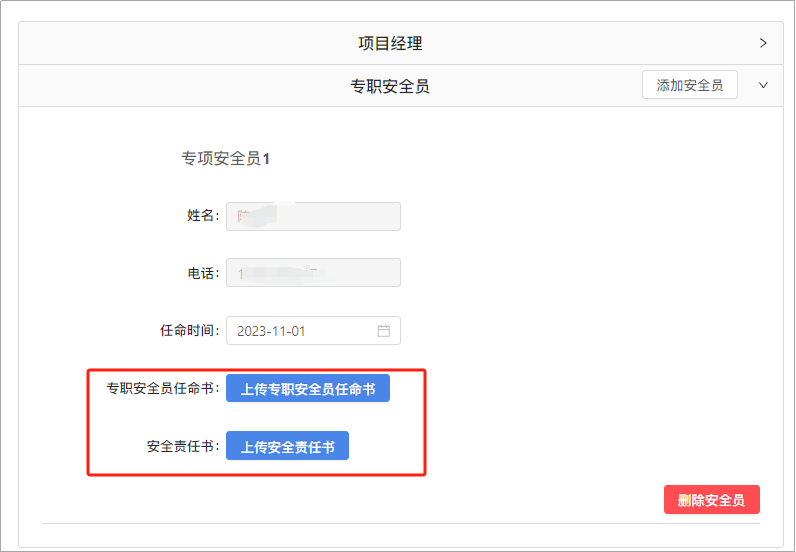Collapse 专职安全员 section using down chevron
Viewport: 796px width, 552px height.
pos(763,85)
